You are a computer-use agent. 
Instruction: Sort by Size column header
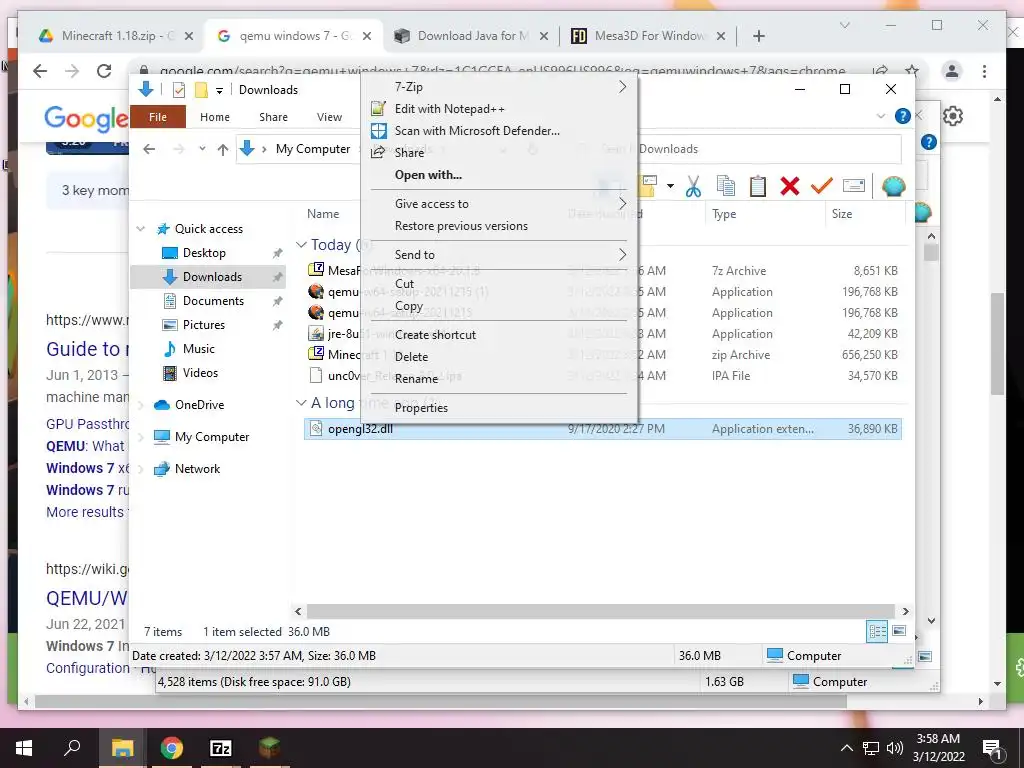(x=865, y=214)
